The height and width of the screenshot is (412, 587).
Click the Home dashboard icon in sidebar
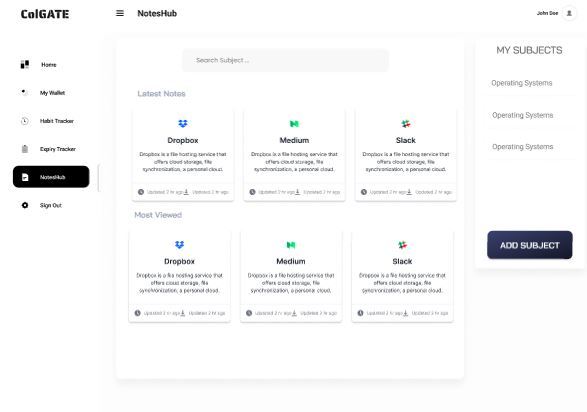pos(25,64)
